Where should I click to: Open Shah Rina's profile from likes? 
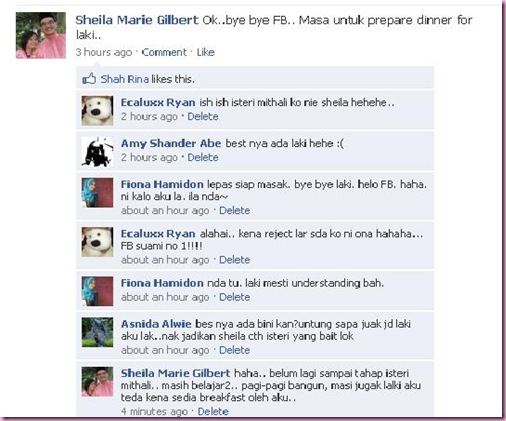coord(125,79)
